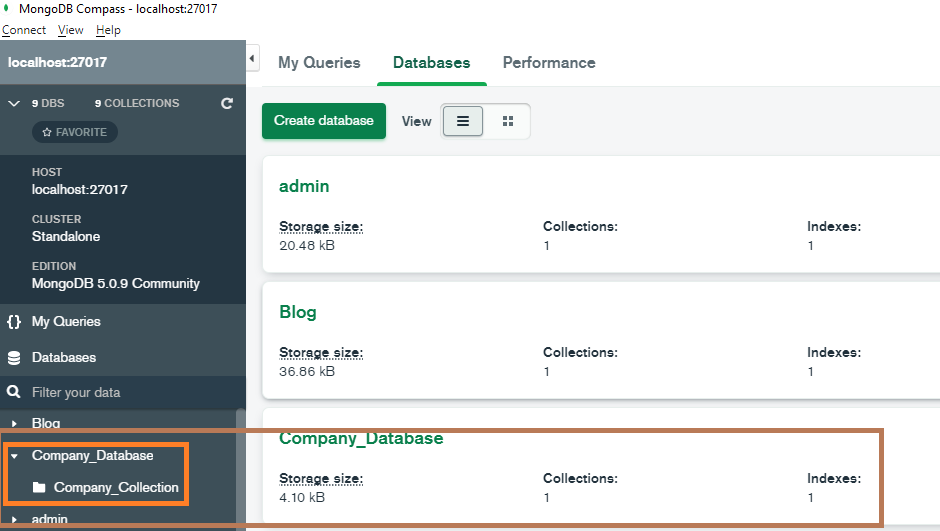
Task: Open the Company_Database card title
Action: 361,438
